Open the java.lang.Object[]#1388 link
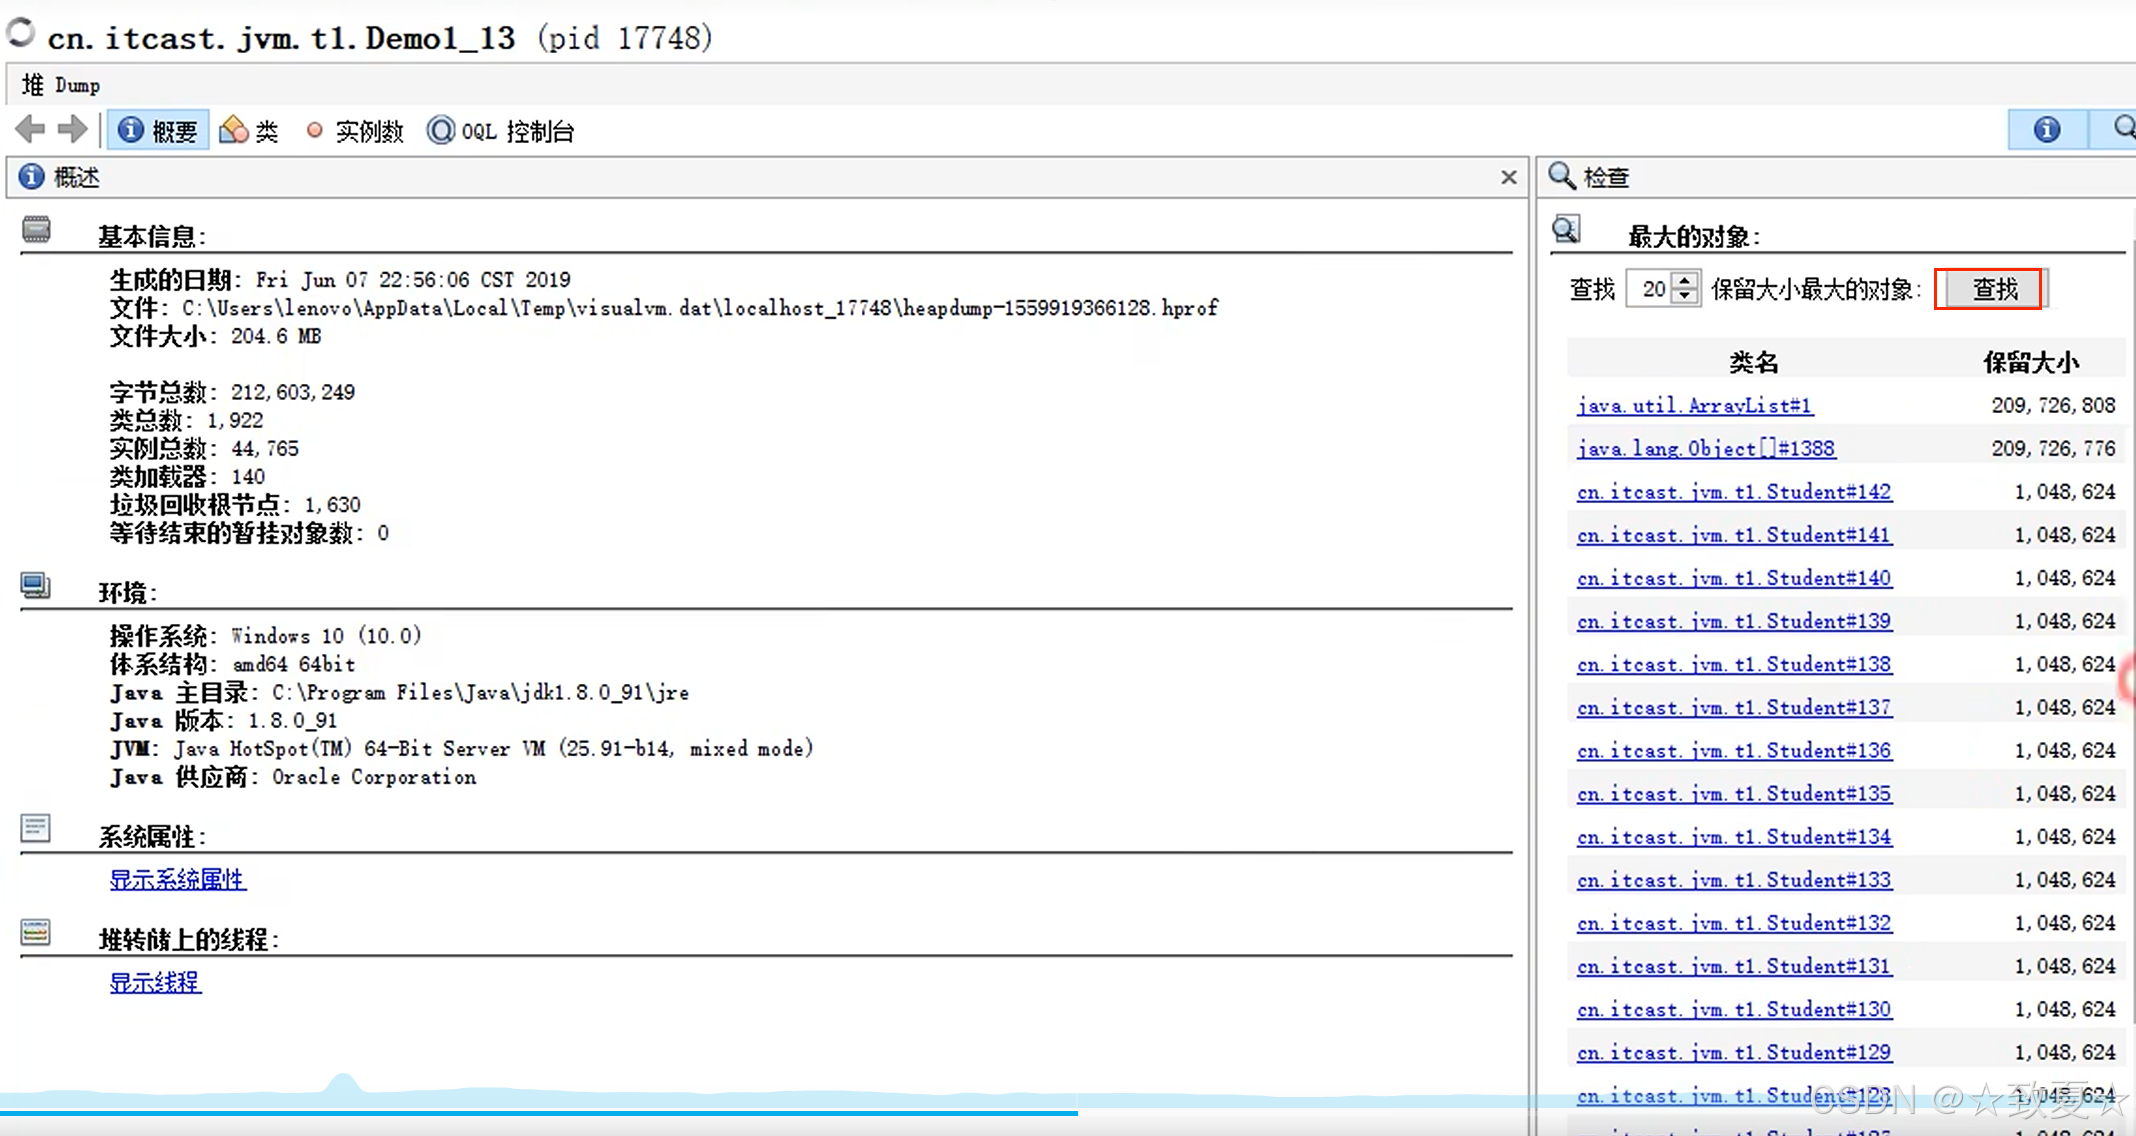 [1705, 449]
